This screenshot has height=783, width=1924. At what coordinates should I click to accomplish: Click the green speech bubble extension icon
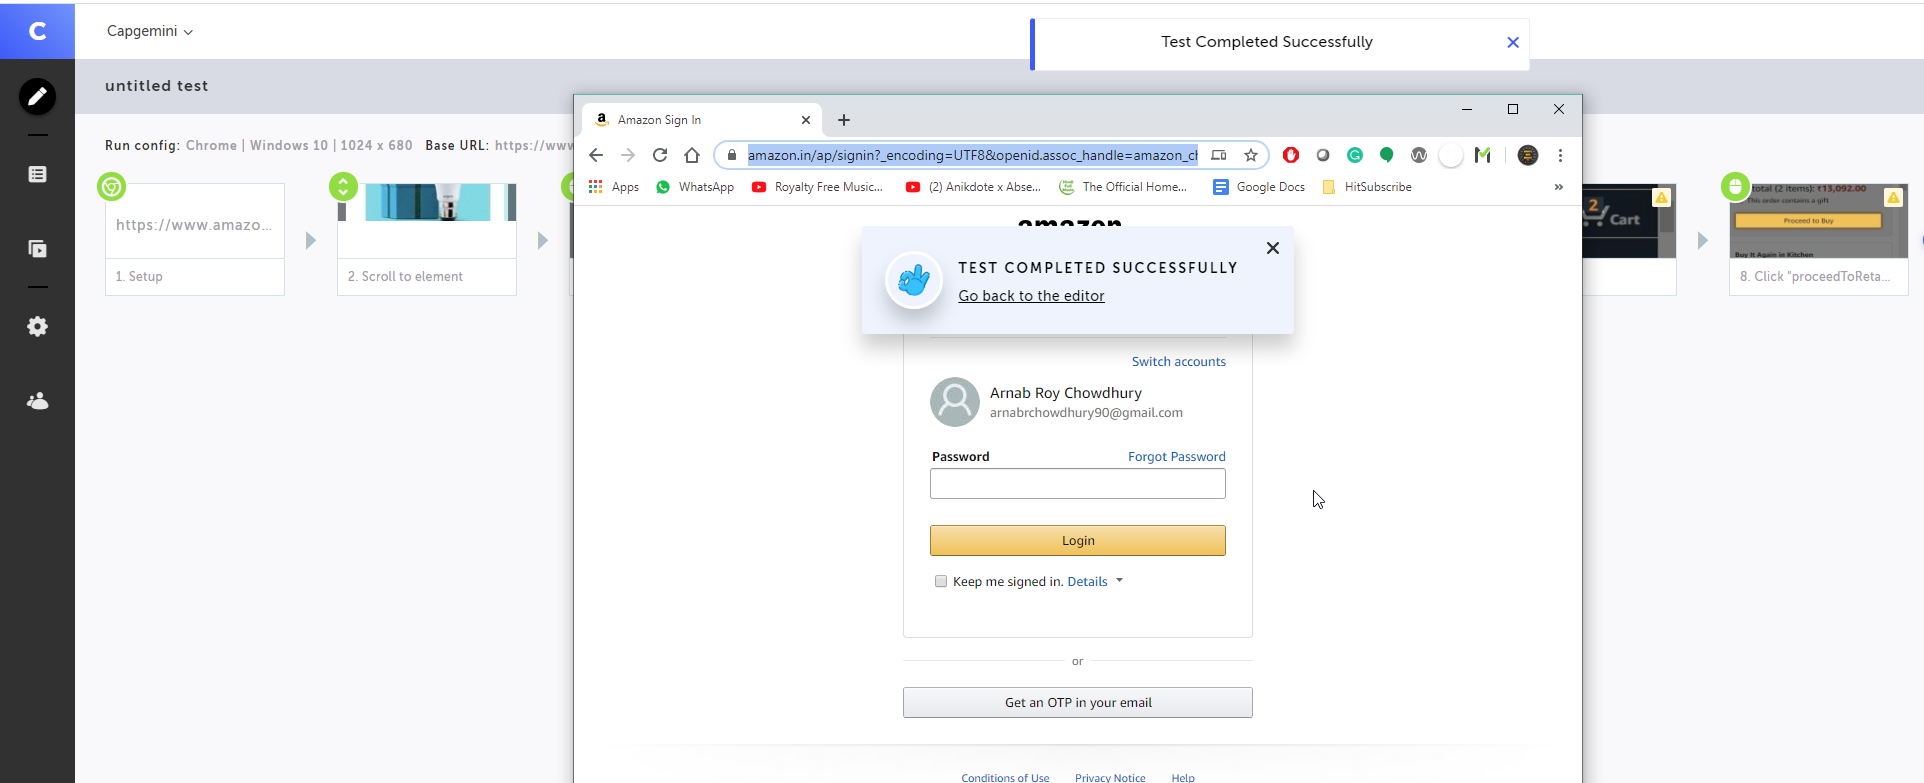coord(1386,155)
